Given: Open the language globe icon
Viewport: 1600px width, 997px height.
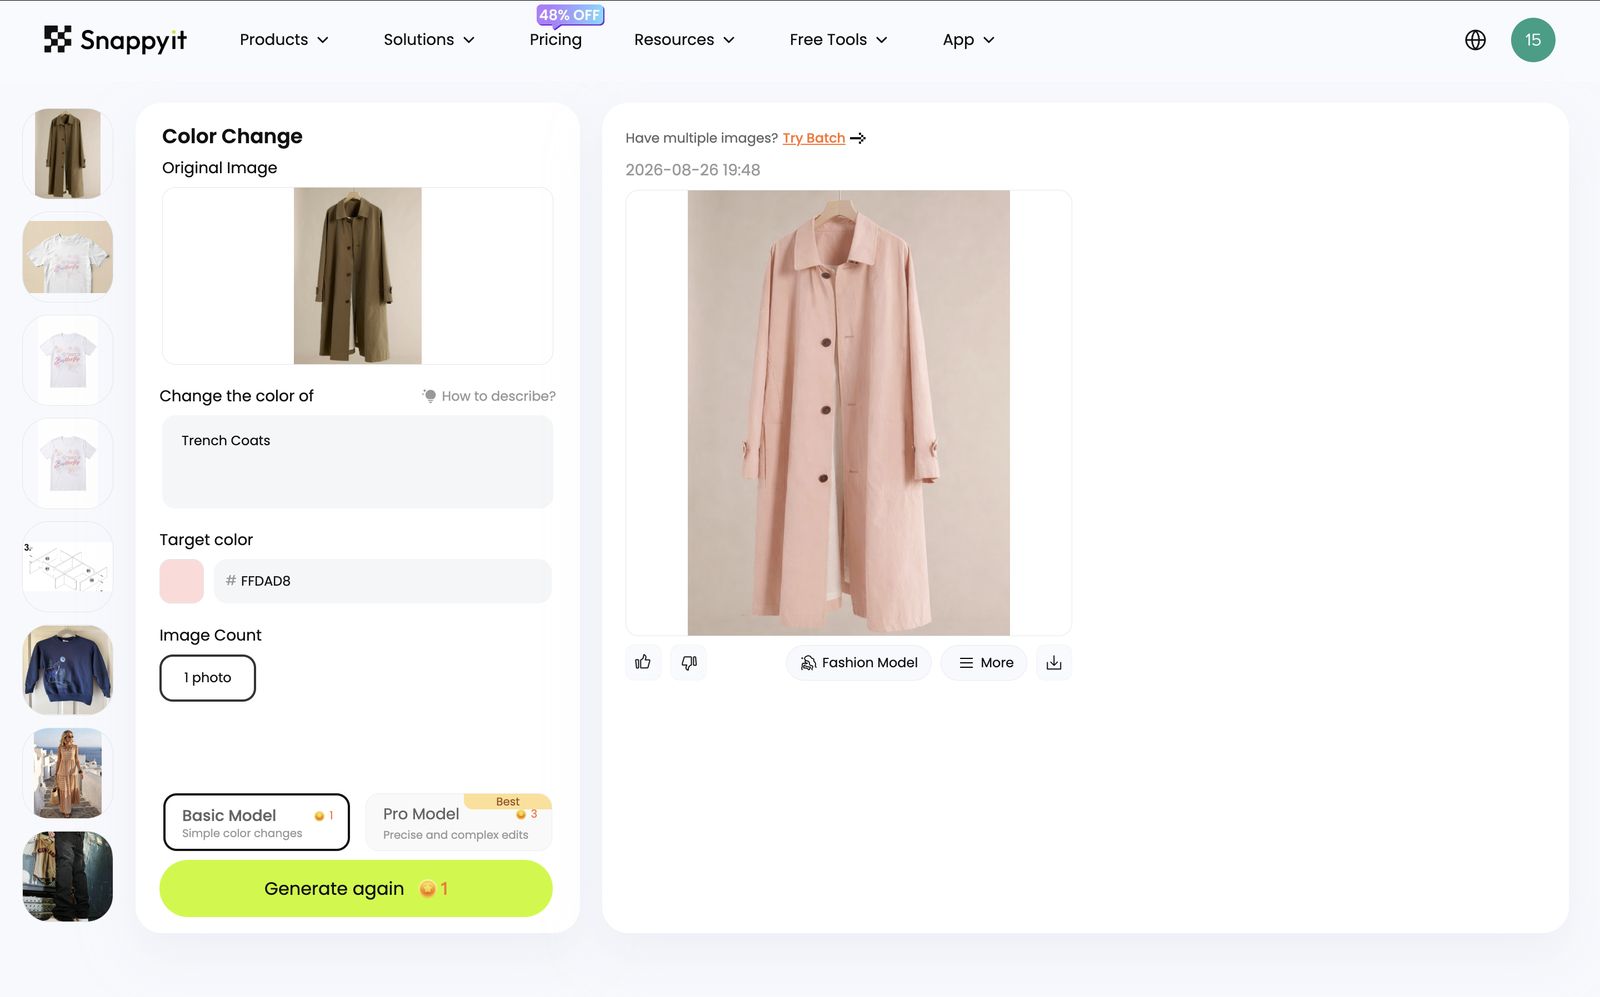Looking at the screenshot, I should [x=1475, y=40].
